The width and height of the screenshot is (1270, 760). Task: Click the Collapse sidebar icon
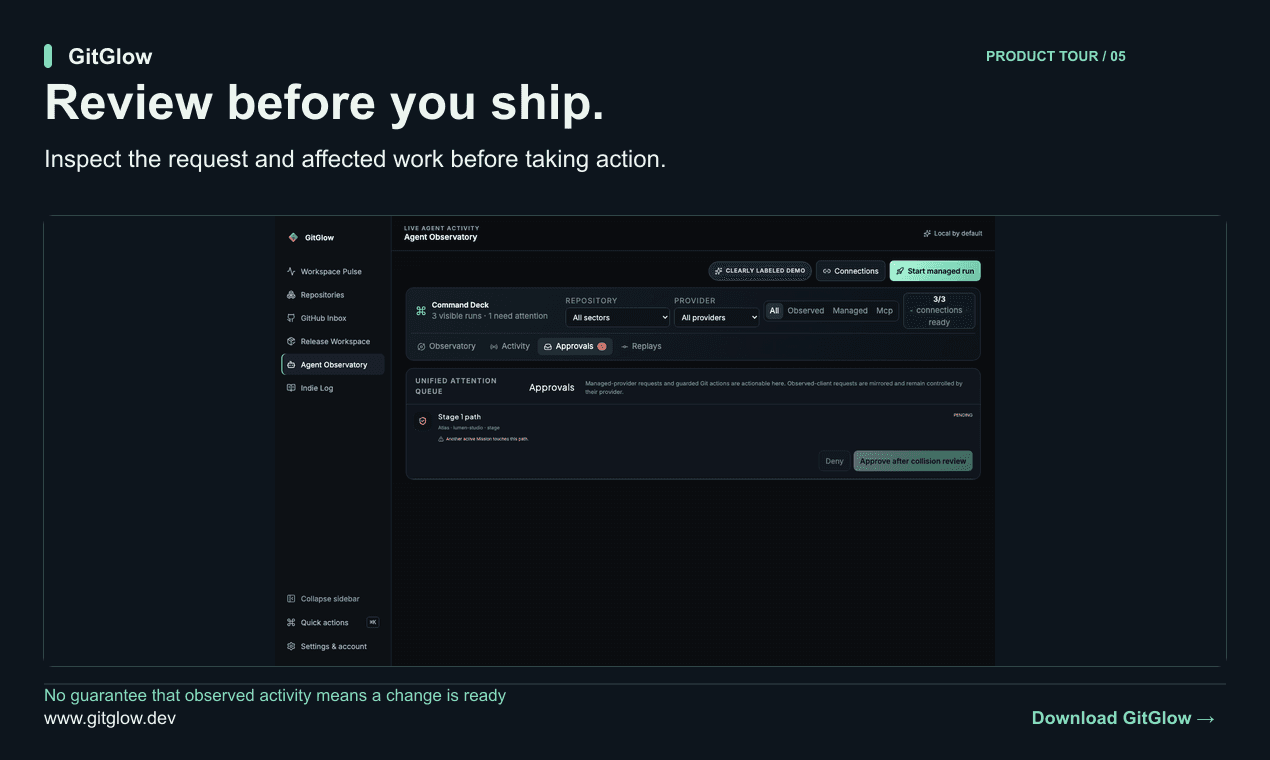tap(291, 599)
